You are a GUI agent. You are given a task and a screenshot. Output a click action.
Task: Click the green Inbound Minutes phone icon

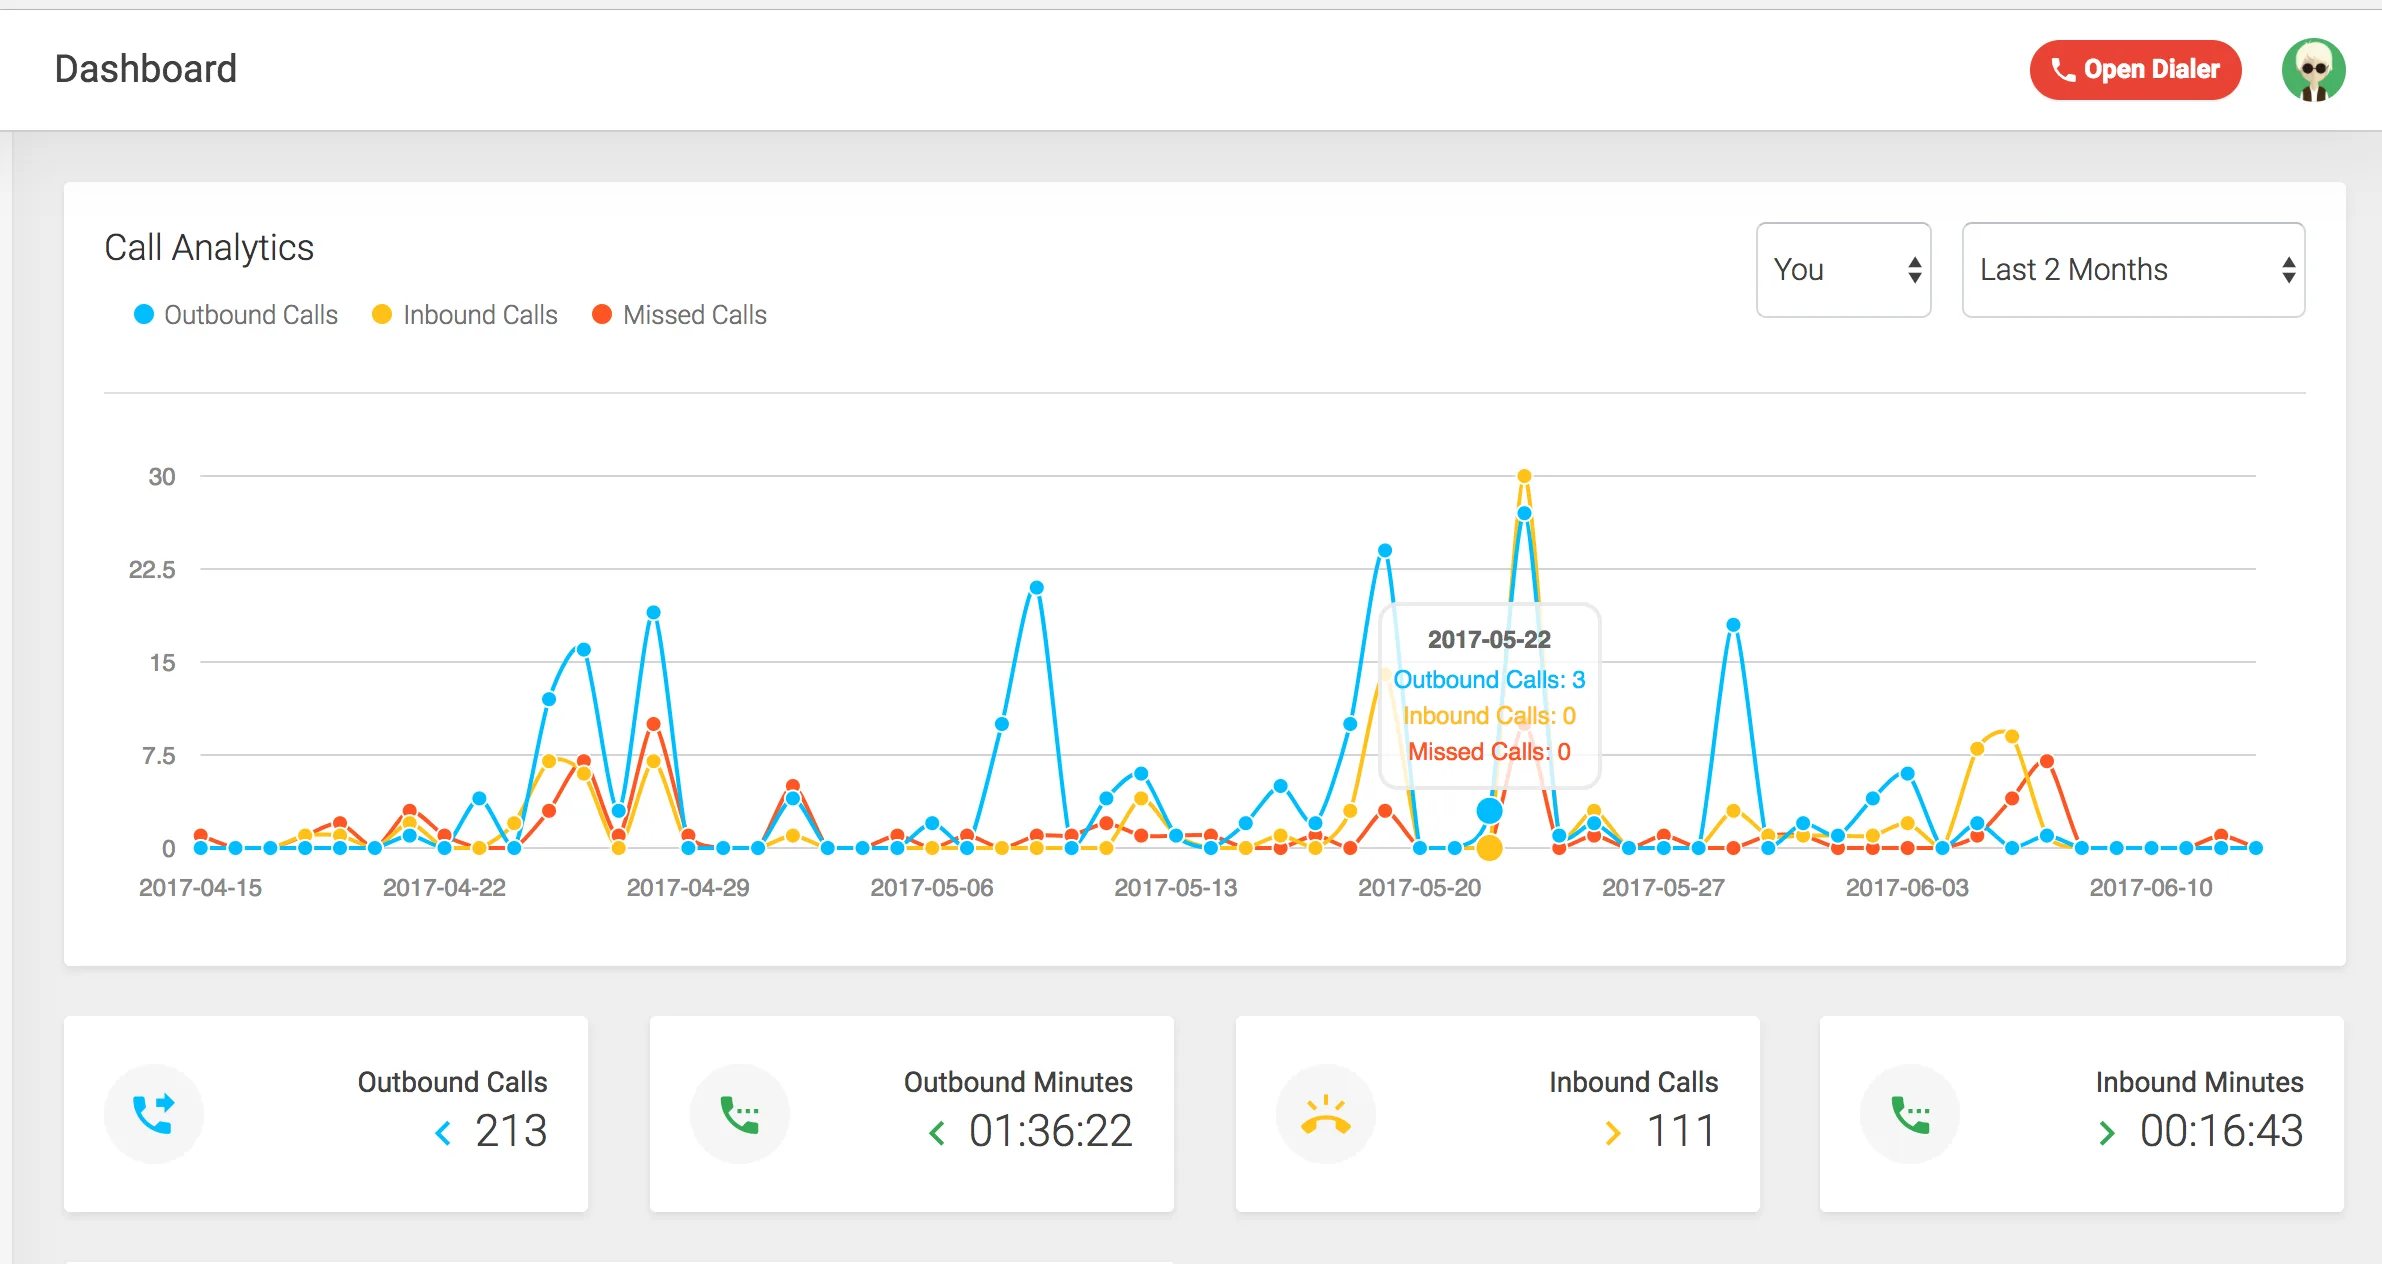click(1910, 1114)
